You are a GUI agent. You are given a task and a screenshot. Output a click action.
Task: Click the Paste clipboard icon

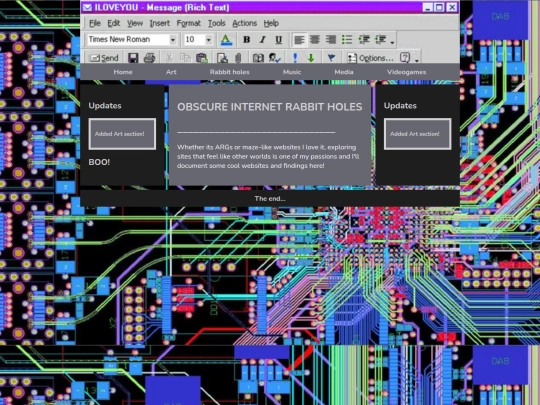point(202,58)
